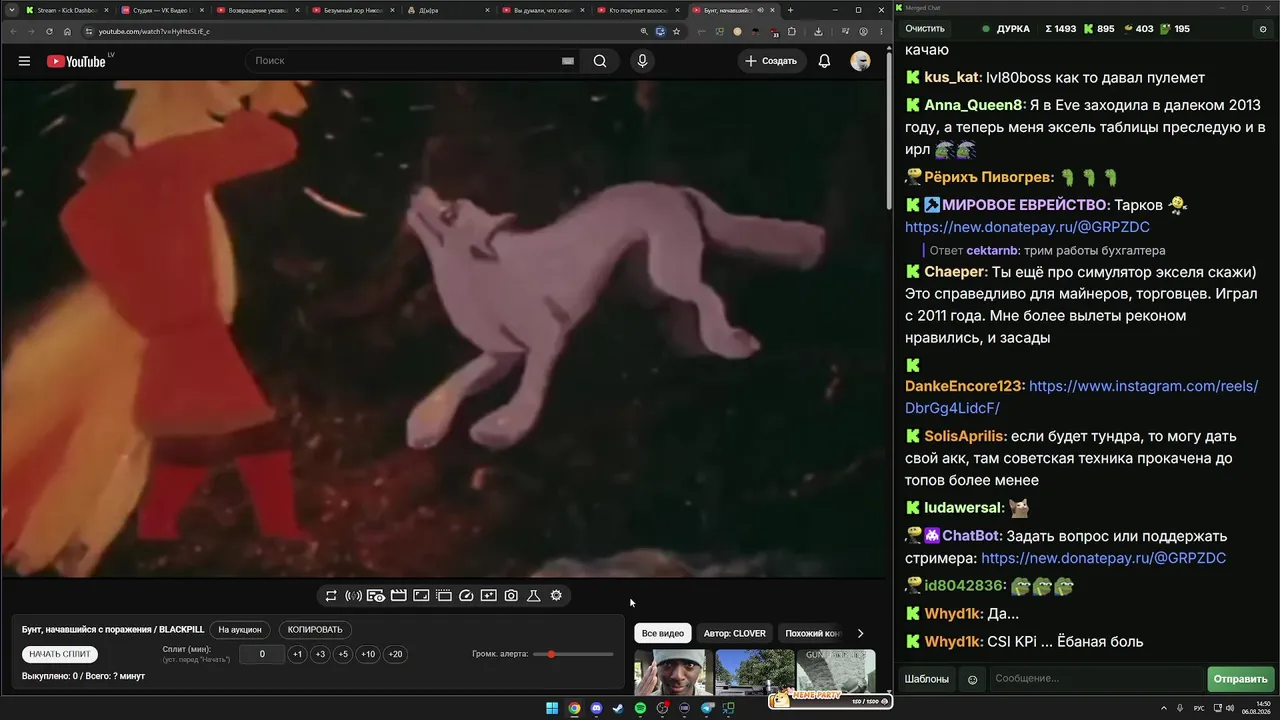Go to browser home page

68,31
